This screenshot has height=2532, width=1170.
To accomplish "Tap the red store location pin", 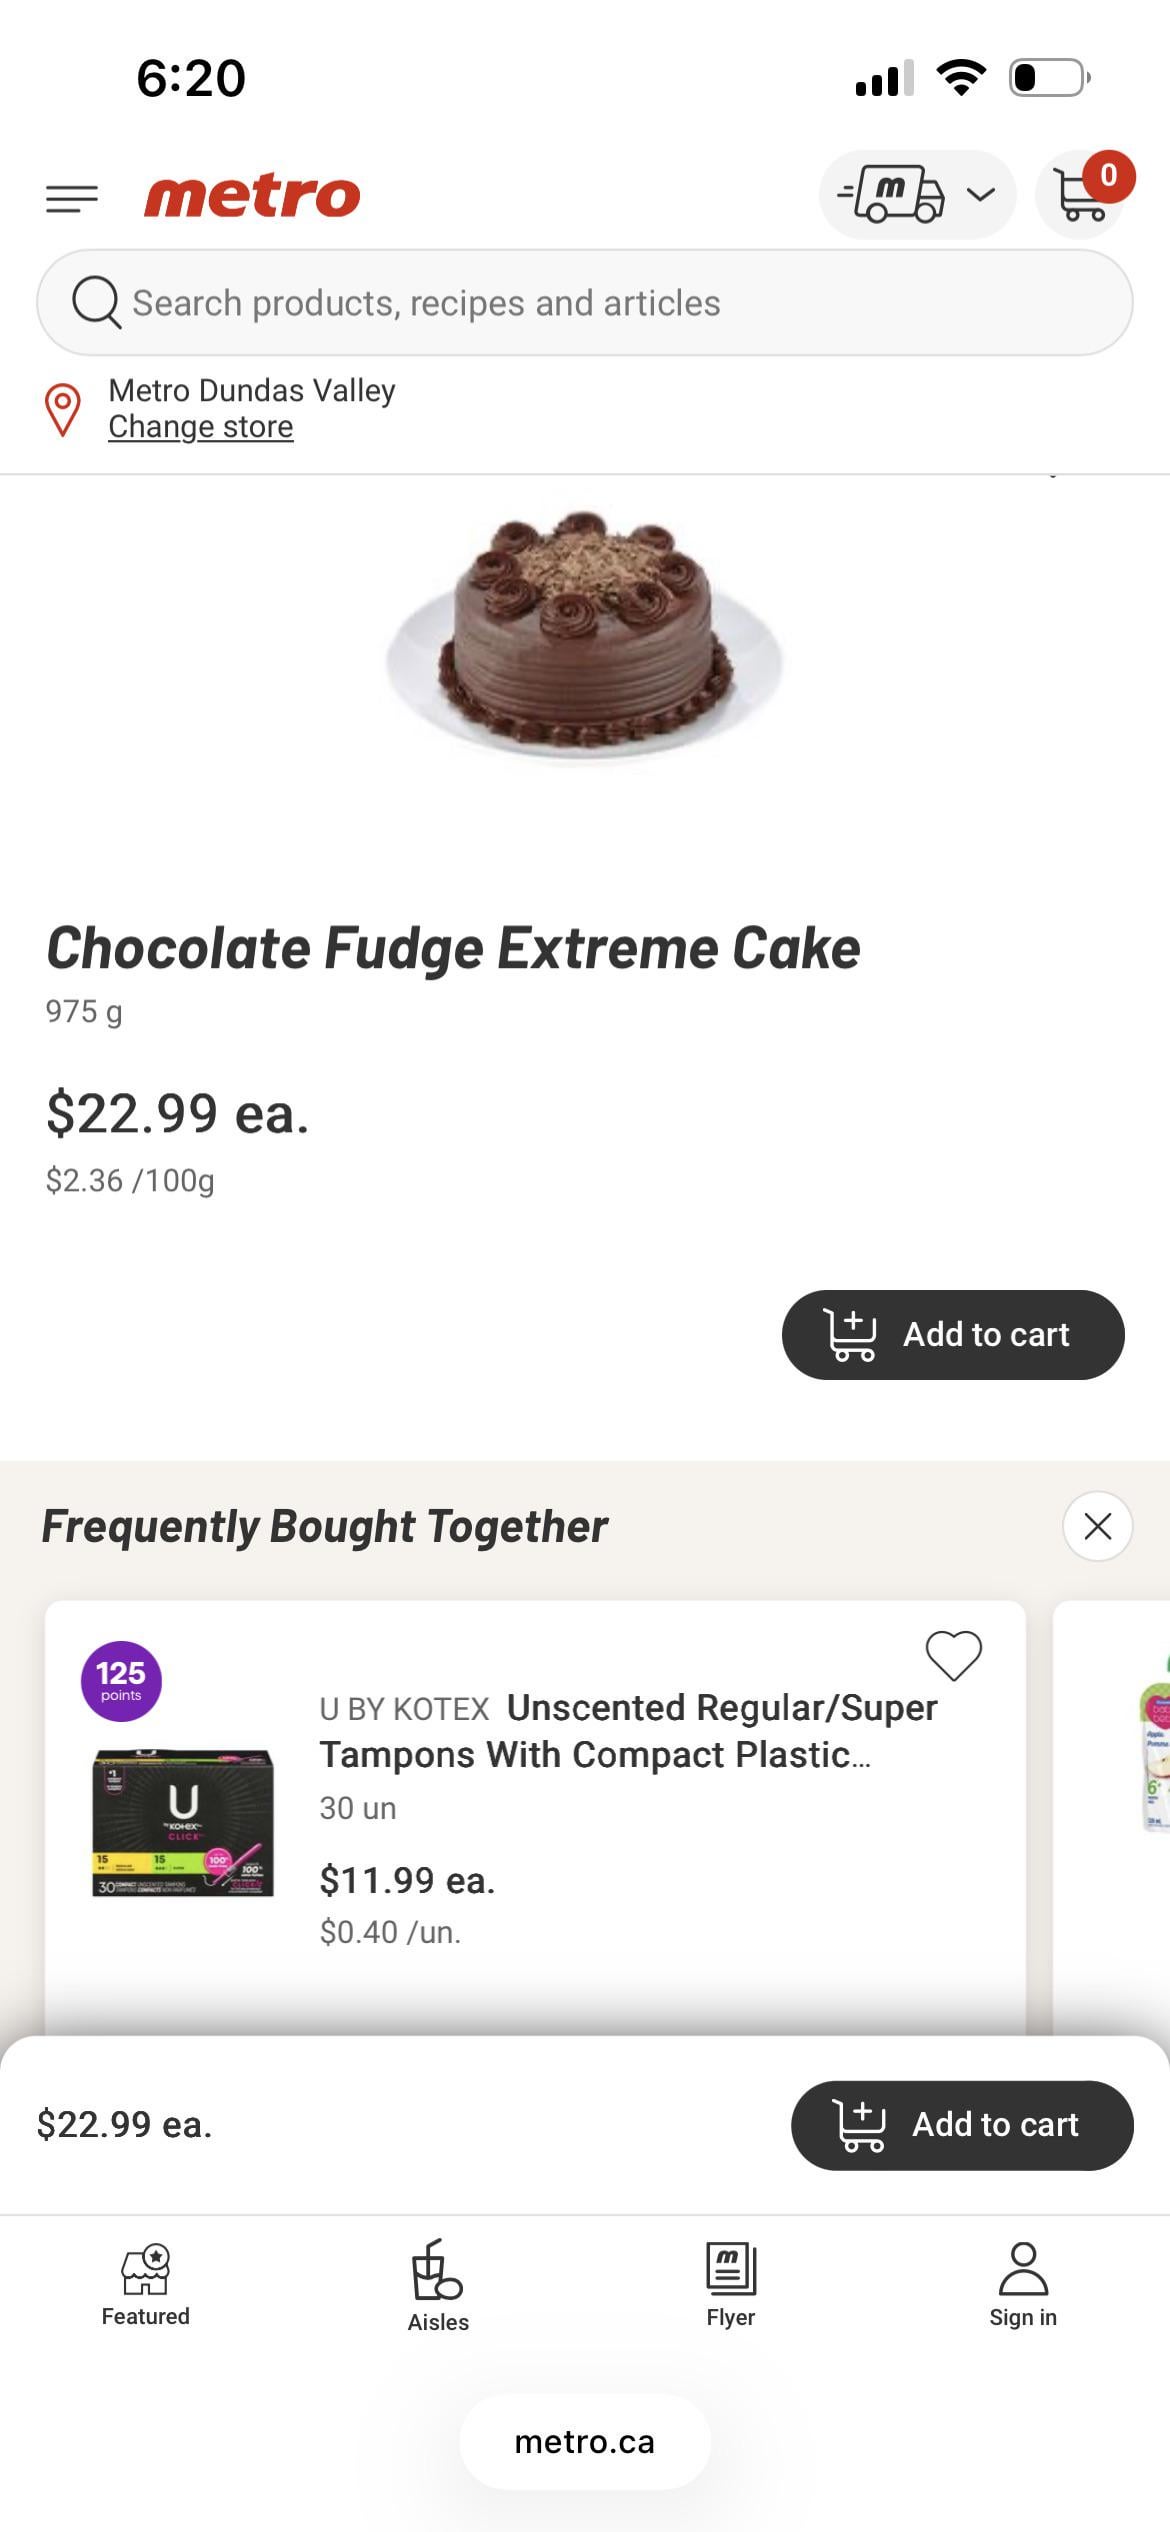I will [x=63, y=409].
